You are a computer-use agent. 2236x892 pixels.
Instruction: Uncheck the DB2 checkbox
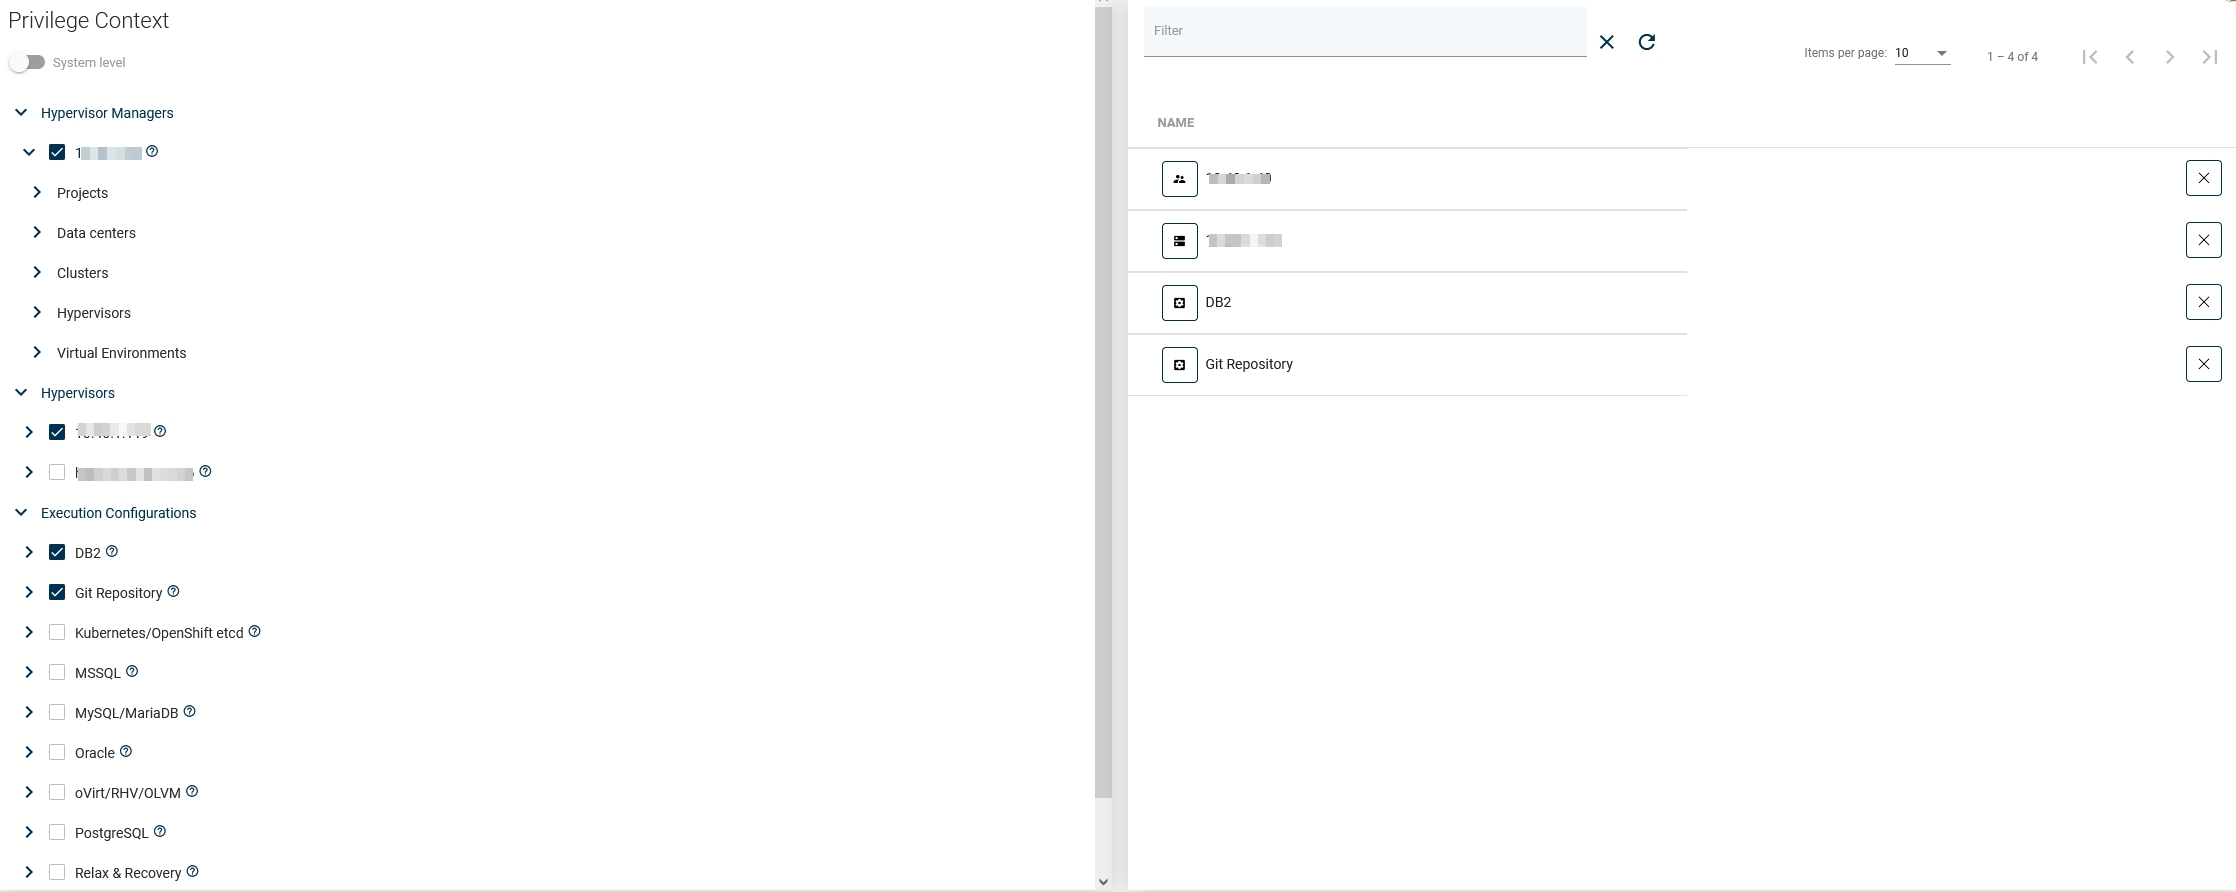point(57,552)
